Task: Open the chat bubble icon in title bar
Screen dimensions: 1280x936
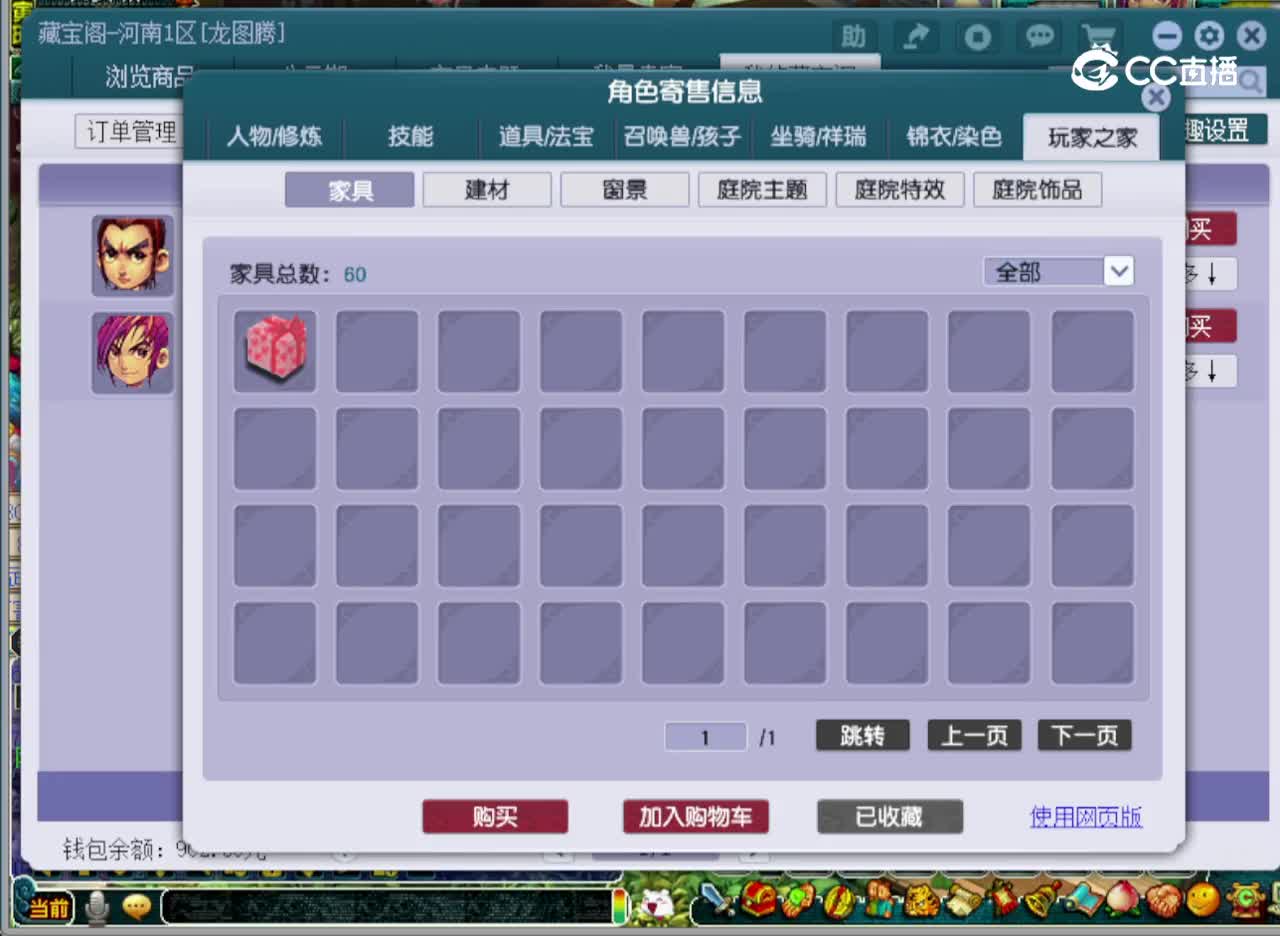Action: (1039, 36)
